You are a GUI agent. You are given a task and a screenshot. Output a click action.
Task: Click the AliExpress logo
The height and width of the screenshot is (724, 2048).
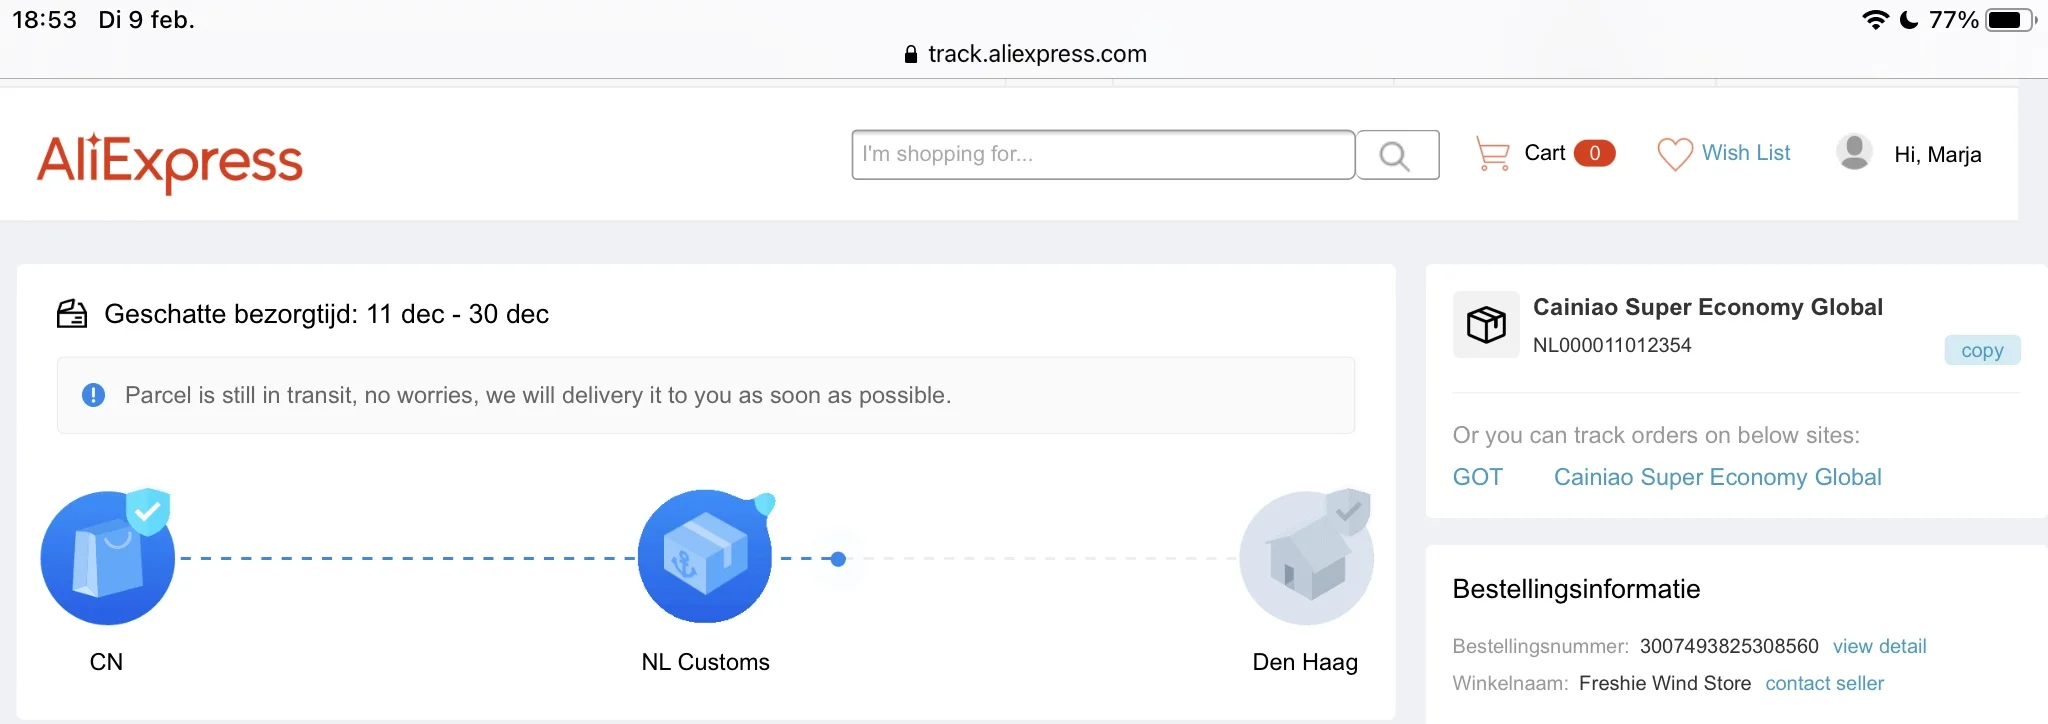click(170, 161)
